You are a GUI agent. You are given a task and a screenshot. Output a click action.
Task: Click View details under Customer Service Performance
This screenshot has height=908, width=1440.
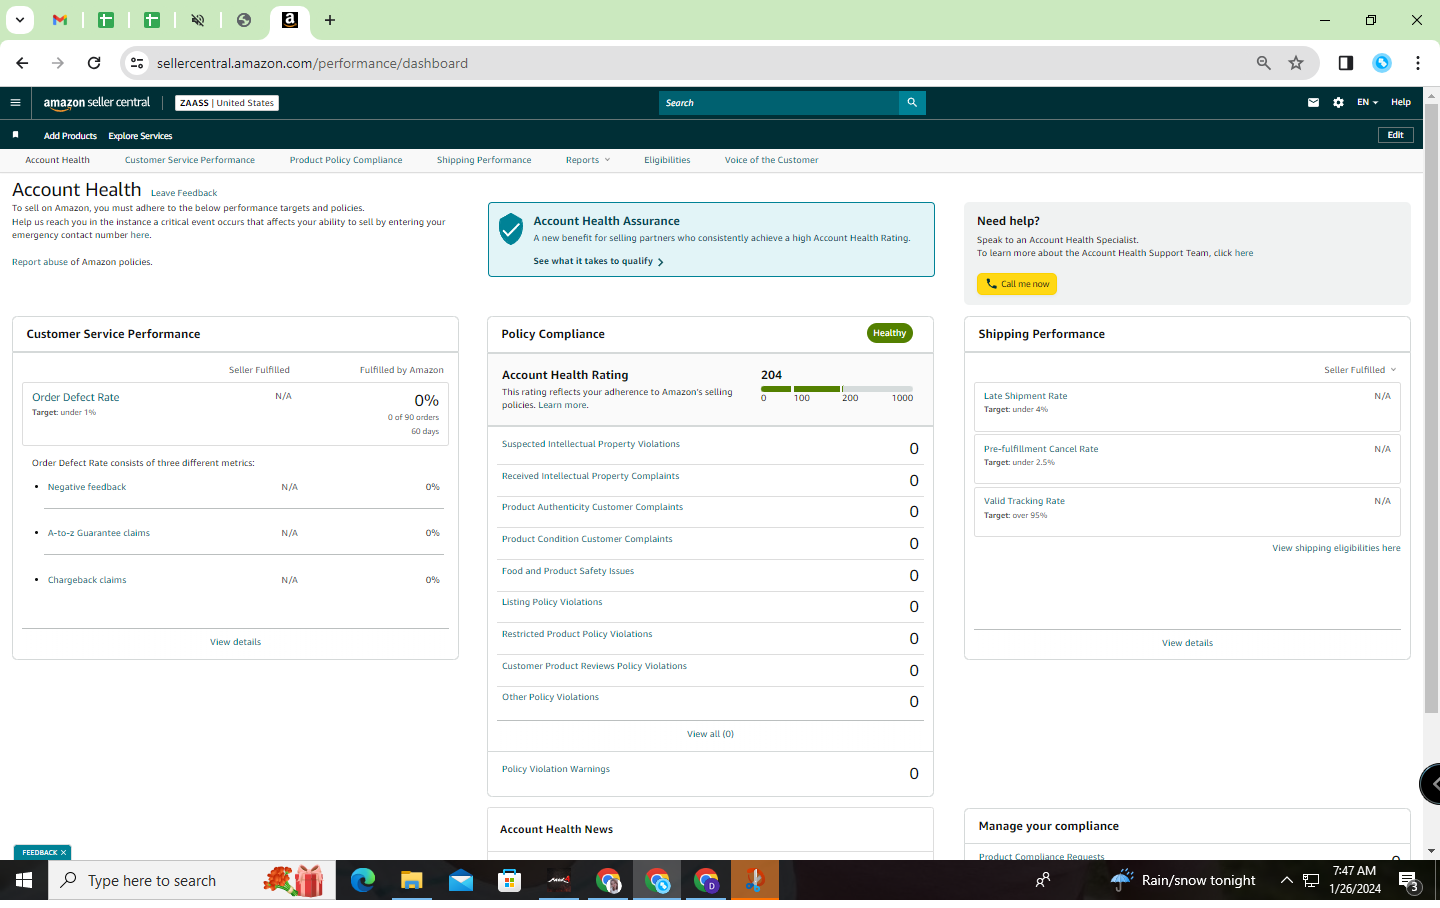click(x=235, y=642)
